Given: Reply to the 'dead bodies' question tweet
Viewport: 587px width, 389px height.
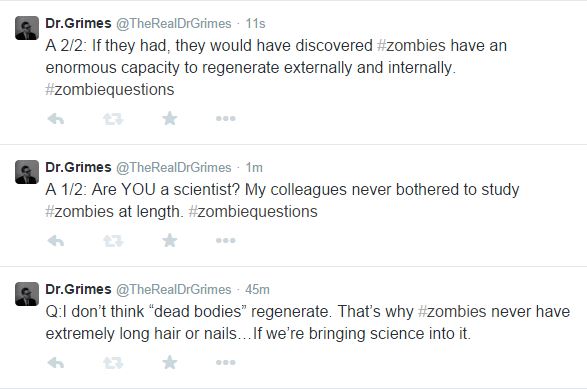Looking at the screenshot, I should [56, 363].
